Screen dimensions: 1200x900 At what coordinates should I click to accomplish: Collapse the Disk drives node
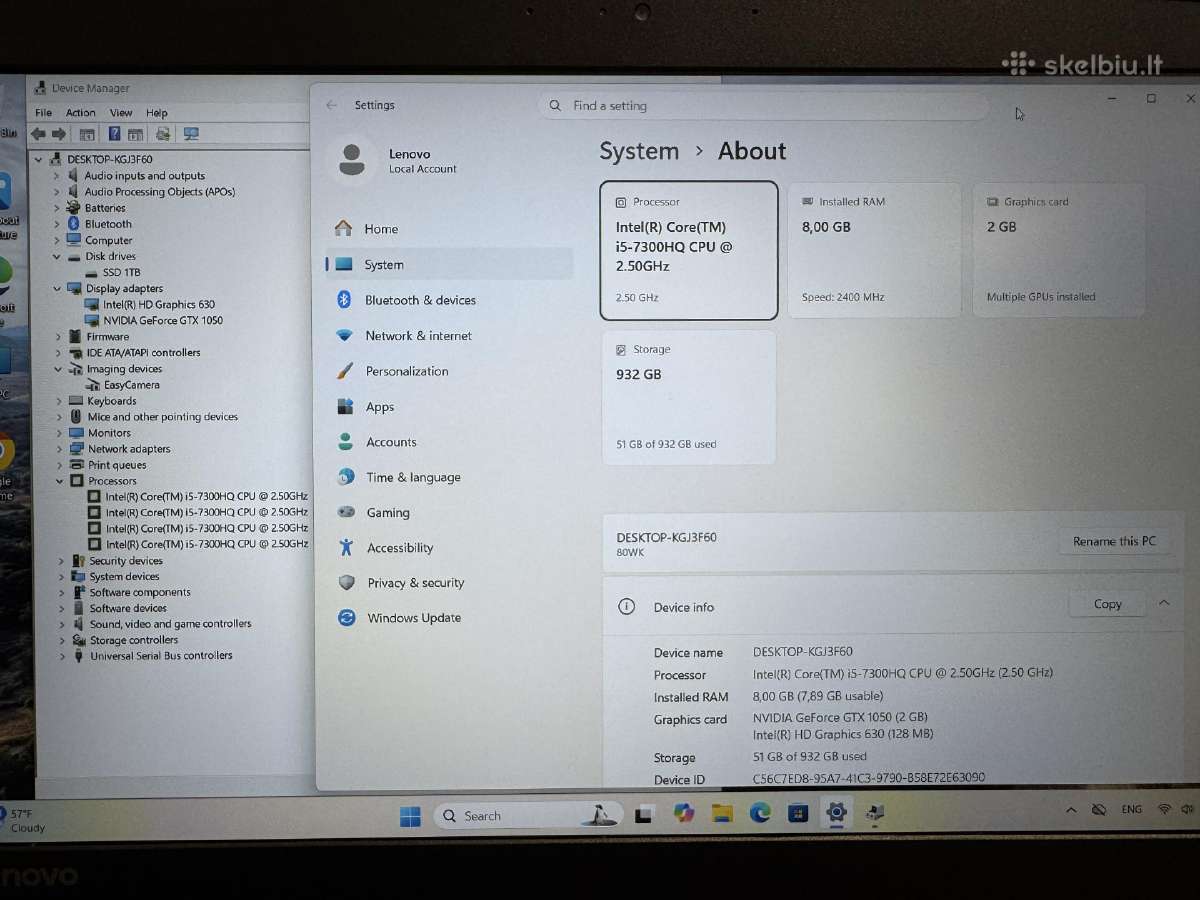coord(58,257)
